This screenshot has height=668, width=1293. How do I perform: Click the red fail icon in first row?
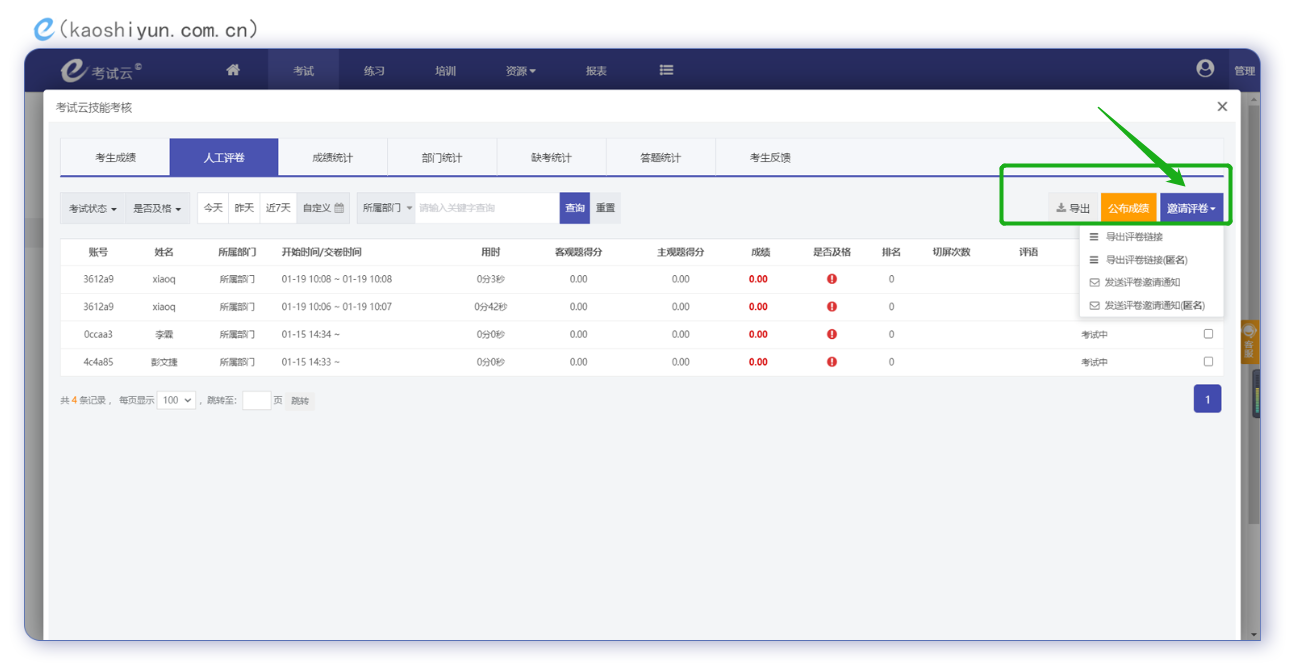[x=831, y=279]
